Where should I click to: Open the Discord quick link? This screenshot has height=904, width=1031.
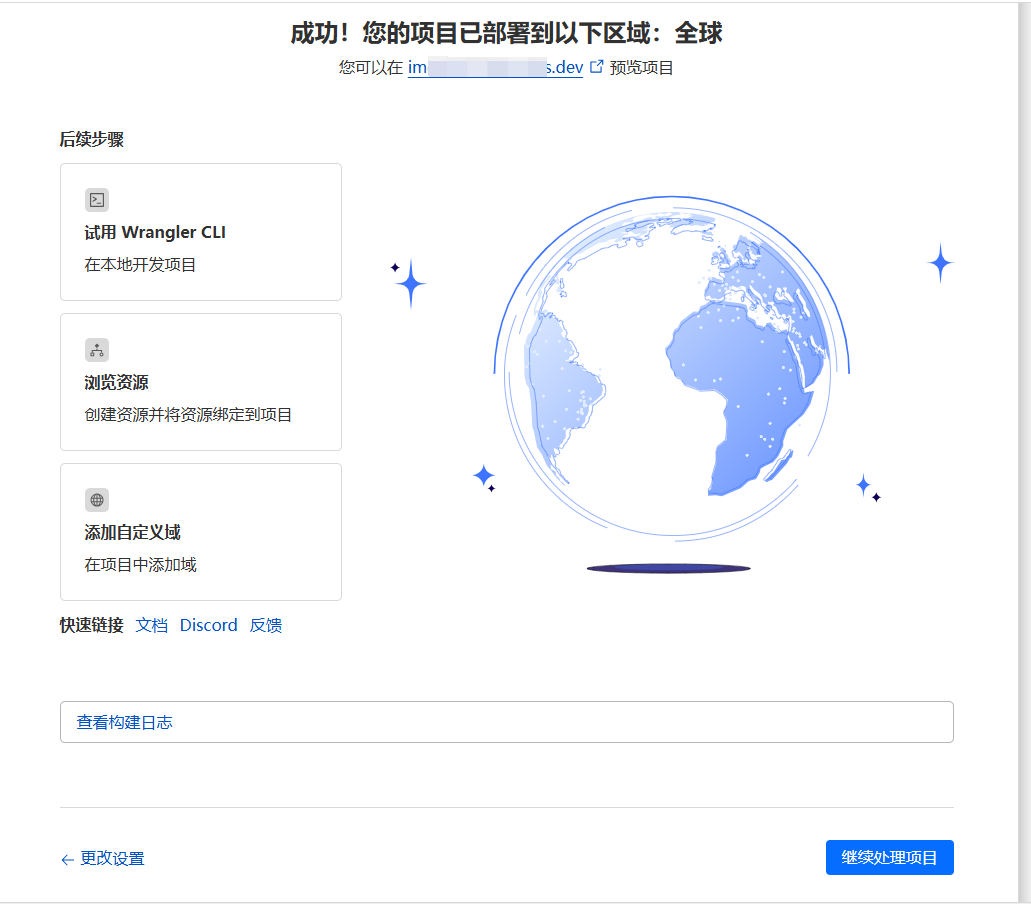[209, 626]
